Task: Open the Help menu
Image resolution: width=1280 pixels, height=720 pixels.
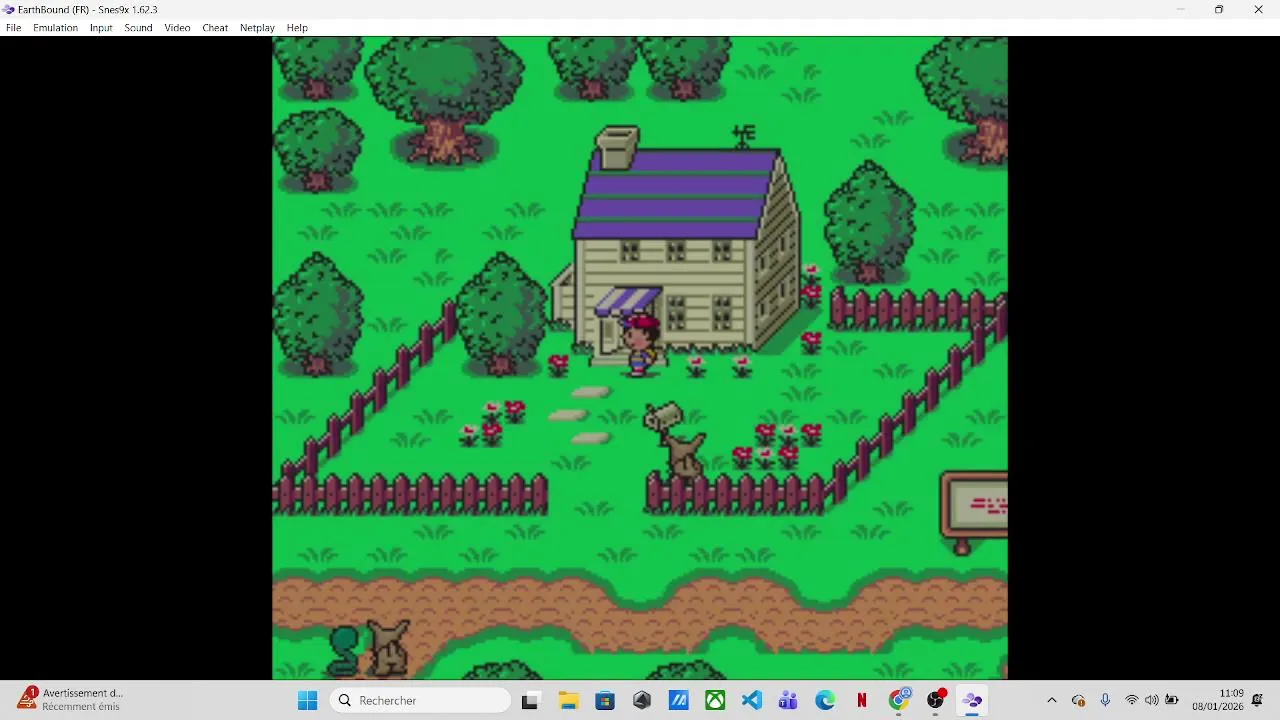Action: click(x=297, y=28)
